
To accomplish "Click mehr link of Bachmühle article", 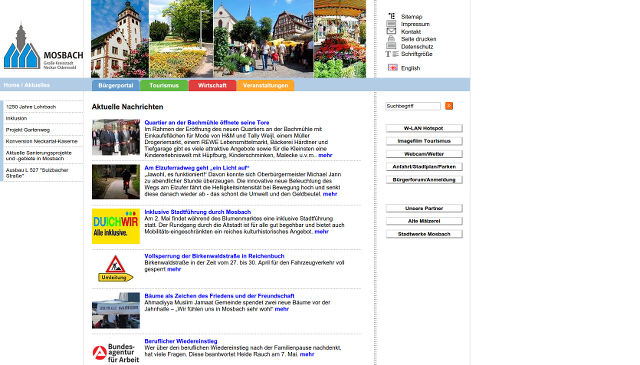I will [x=325, y=155].
